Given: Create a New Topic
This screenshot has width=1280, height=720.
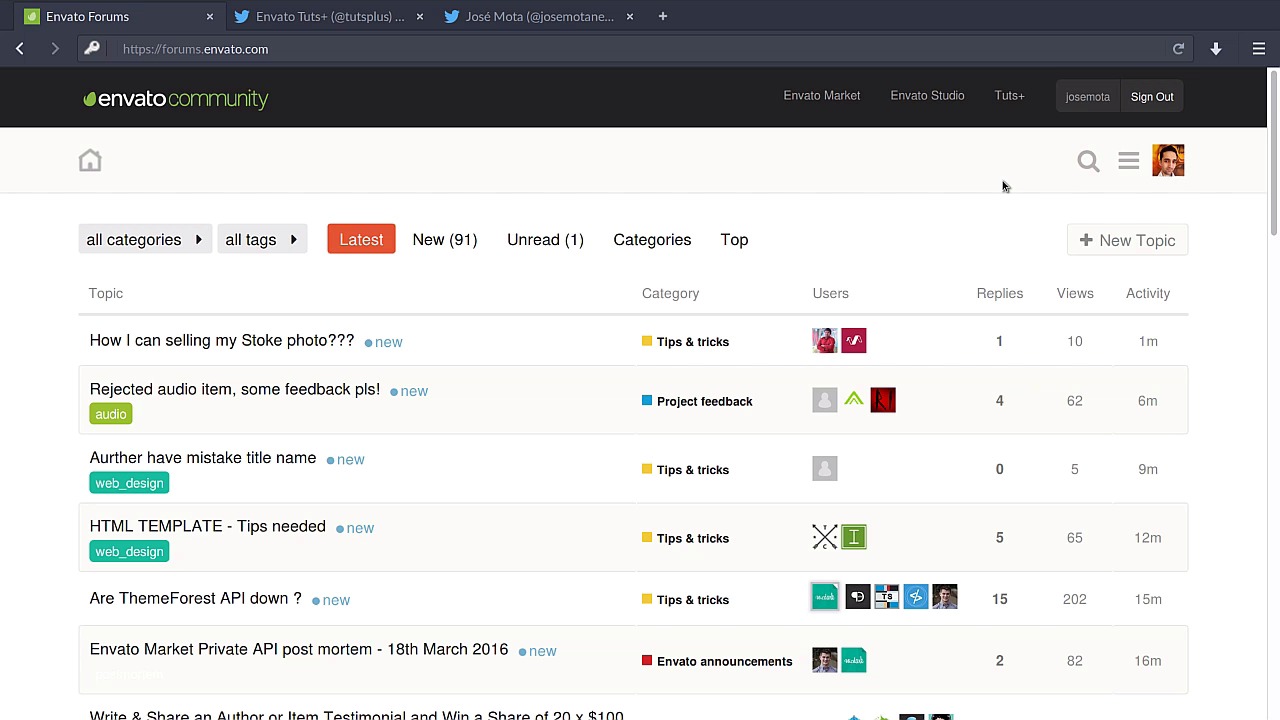Looking at the screenshot, I should [1127, 240].
